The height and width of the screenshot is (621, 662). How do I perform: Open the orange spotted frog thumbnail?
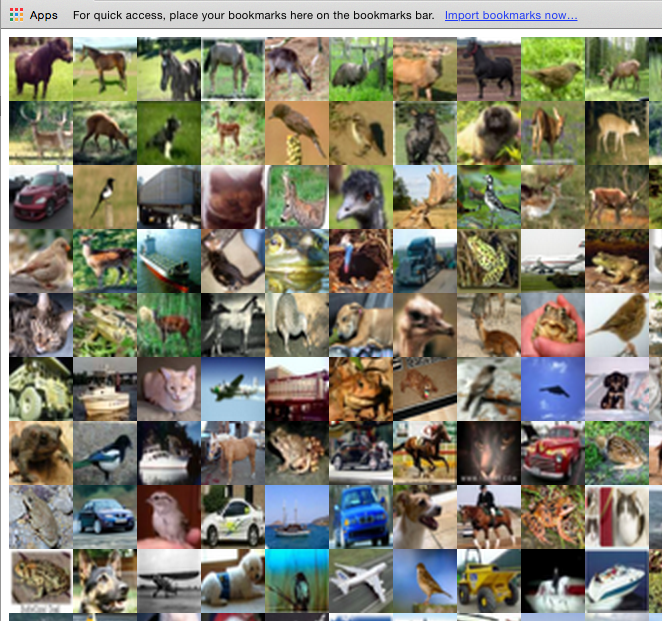tap(553, 517)
